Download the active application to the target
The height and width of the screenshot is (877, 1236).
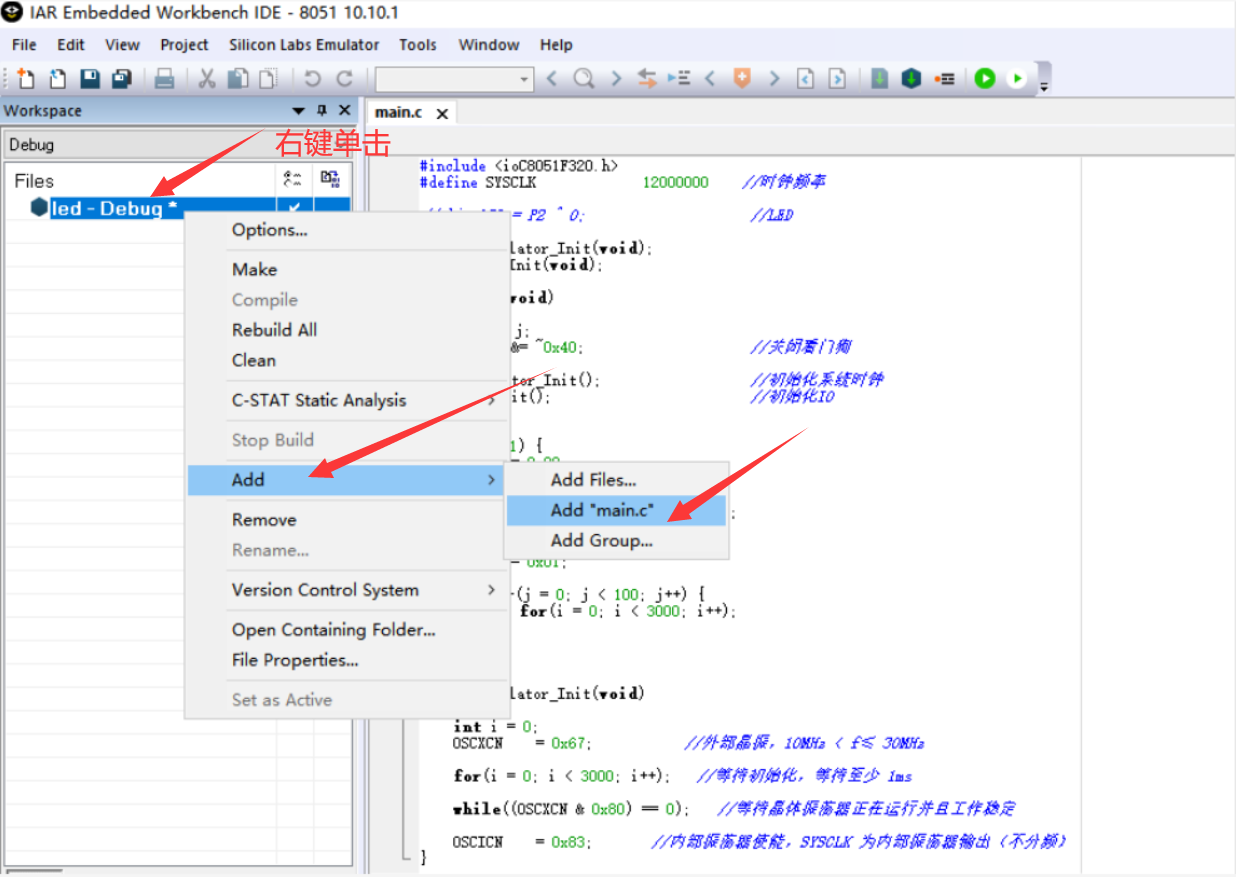tap(911, 78)
